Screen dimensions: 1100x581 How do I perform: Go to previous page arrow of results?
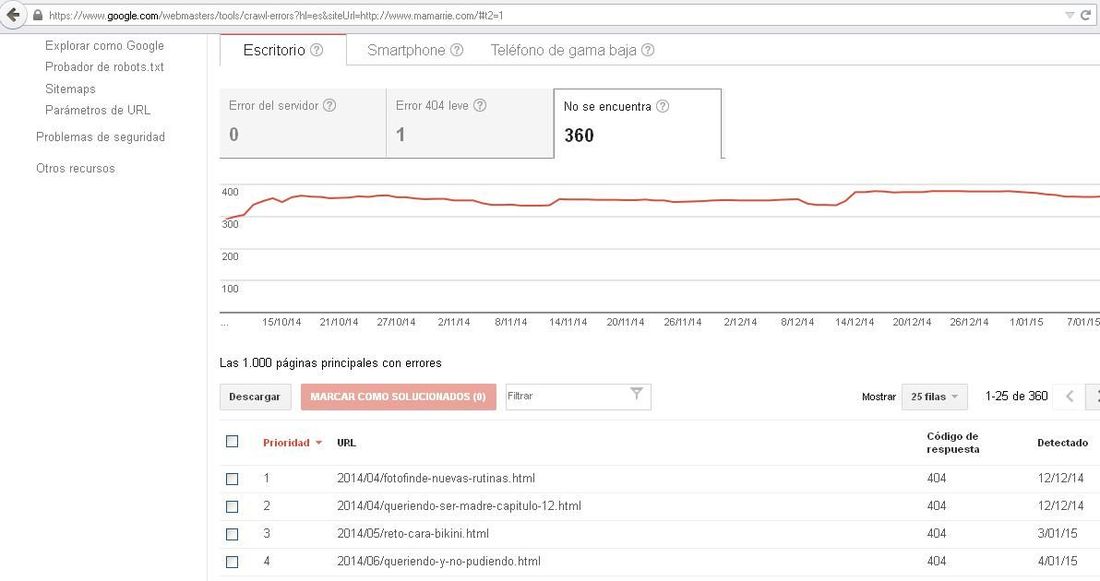pos(1070,396)
